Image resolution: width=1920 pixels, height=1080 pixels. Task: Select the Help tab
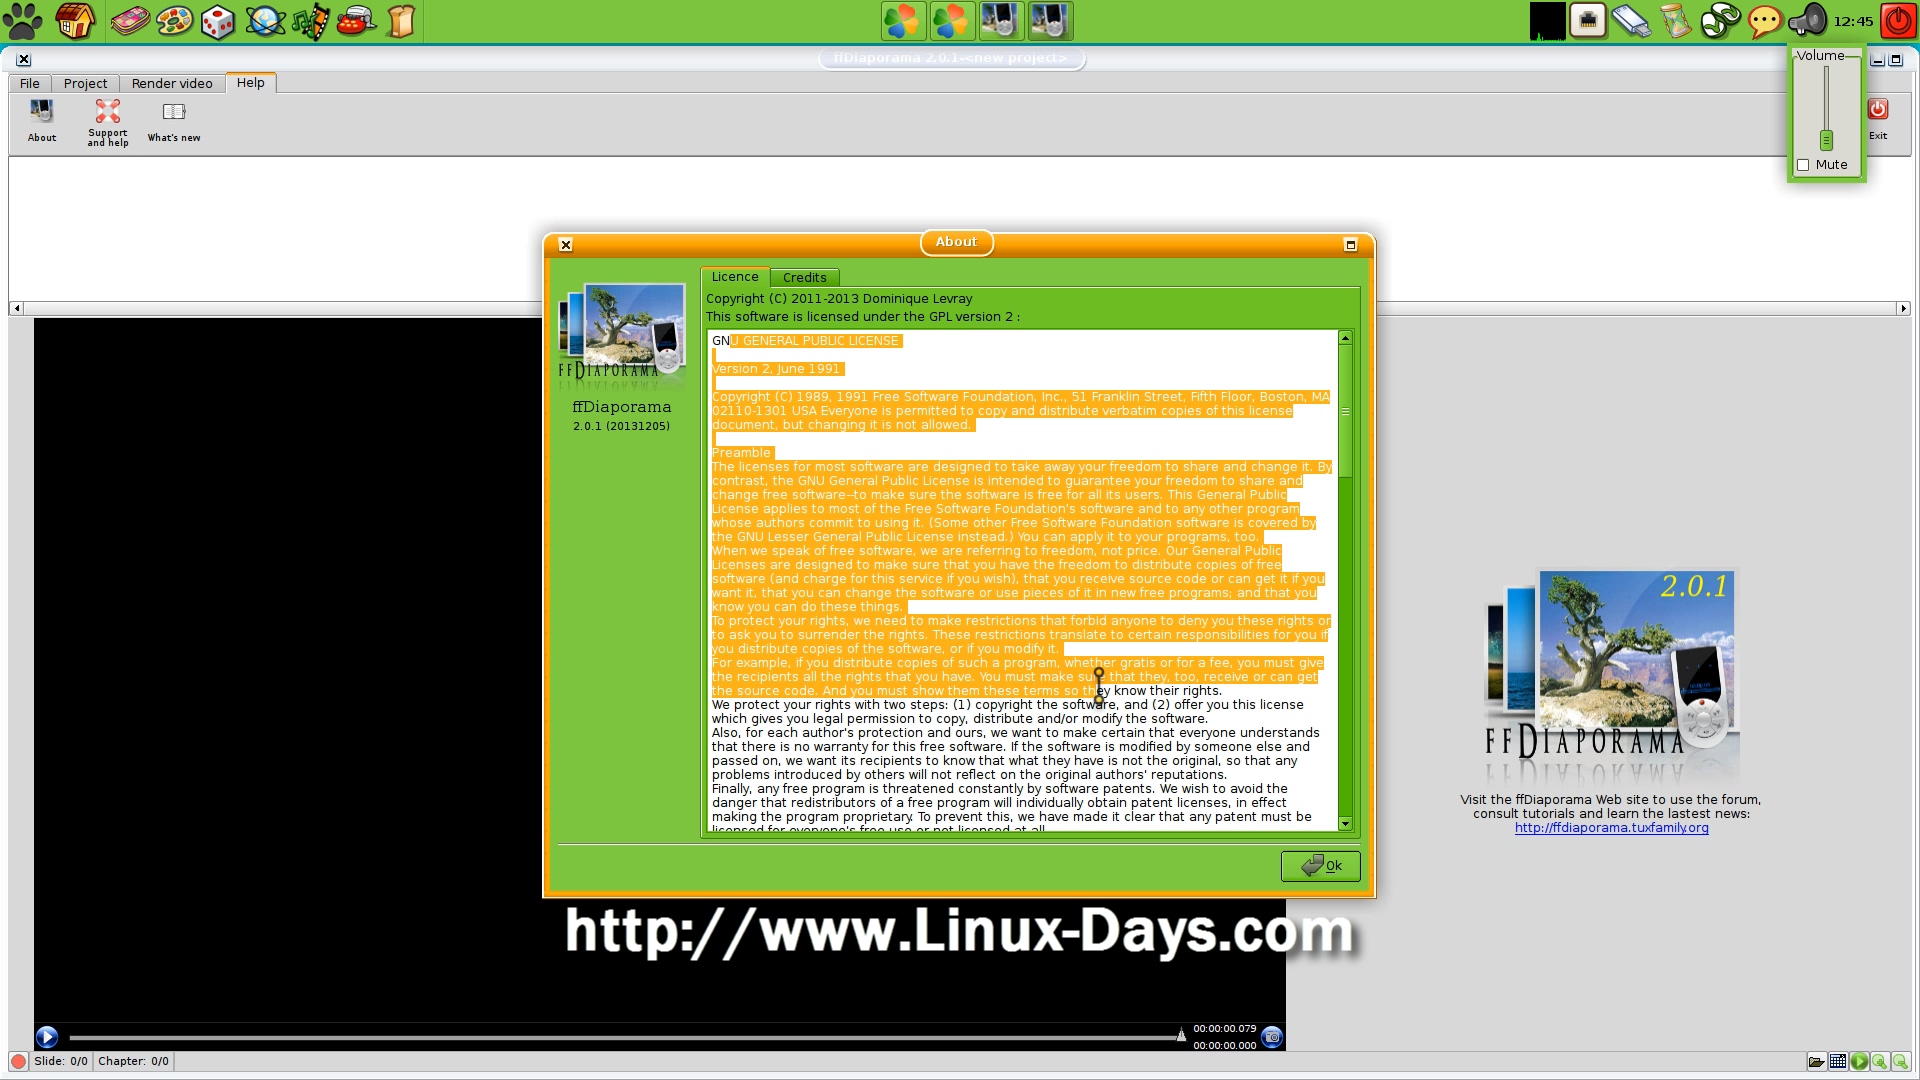(251, 83)
